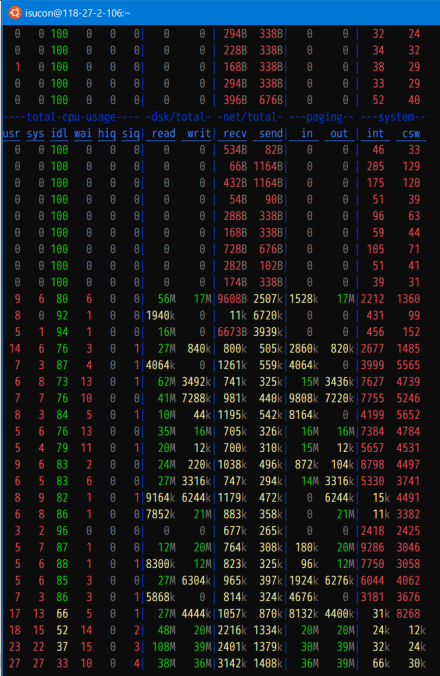The height and width of the screenshot is (676, 440).
Task: Click the 1038k recv value
Action: (232, 465)
